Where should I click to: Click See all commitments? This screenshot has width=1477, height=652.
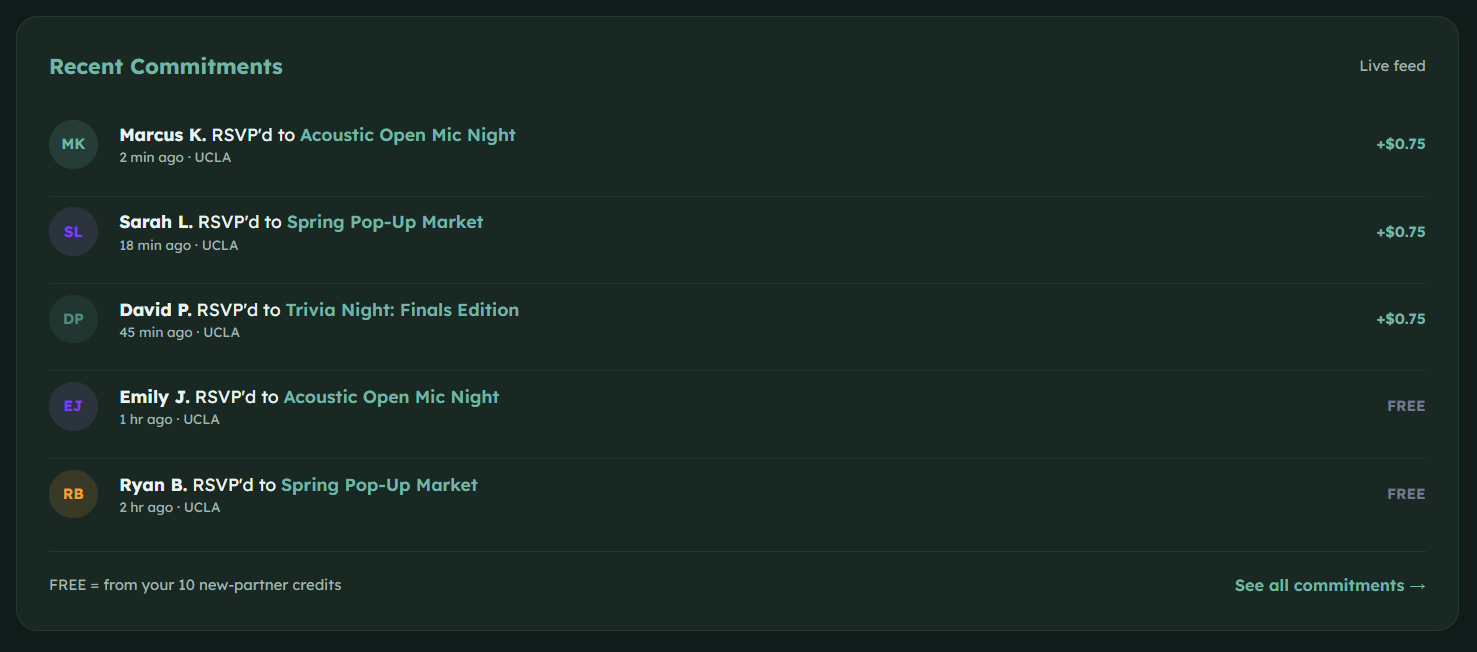coord(1330,585)
